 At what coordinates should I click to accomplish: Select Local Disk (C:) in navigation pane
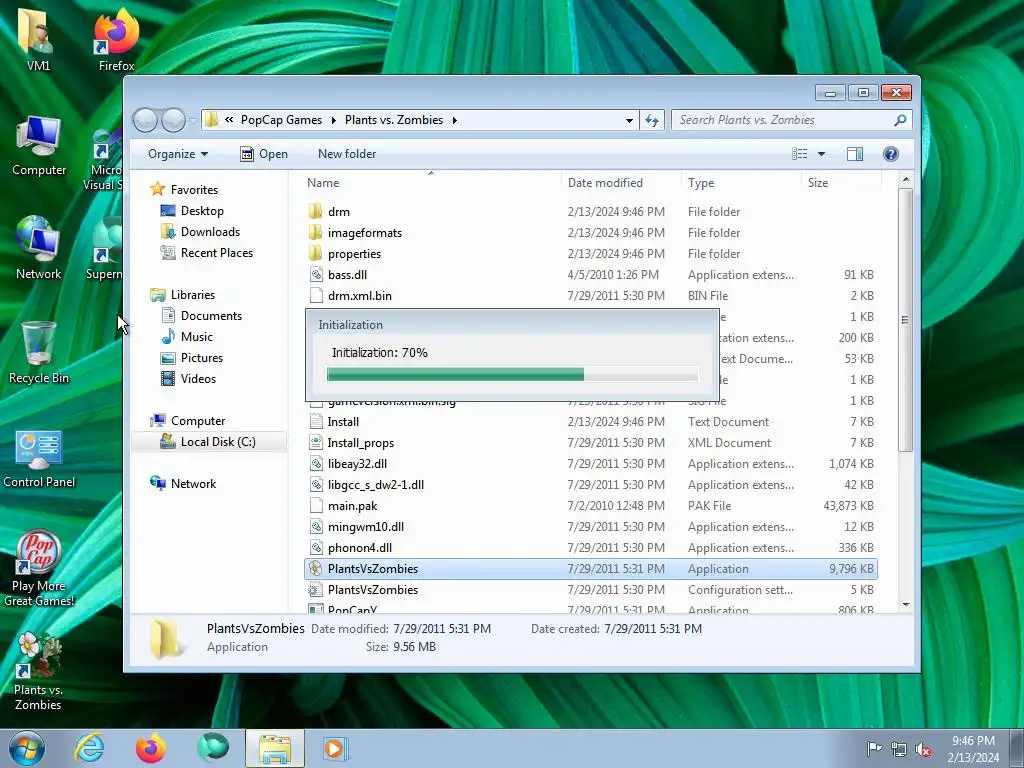pos(209,441)
